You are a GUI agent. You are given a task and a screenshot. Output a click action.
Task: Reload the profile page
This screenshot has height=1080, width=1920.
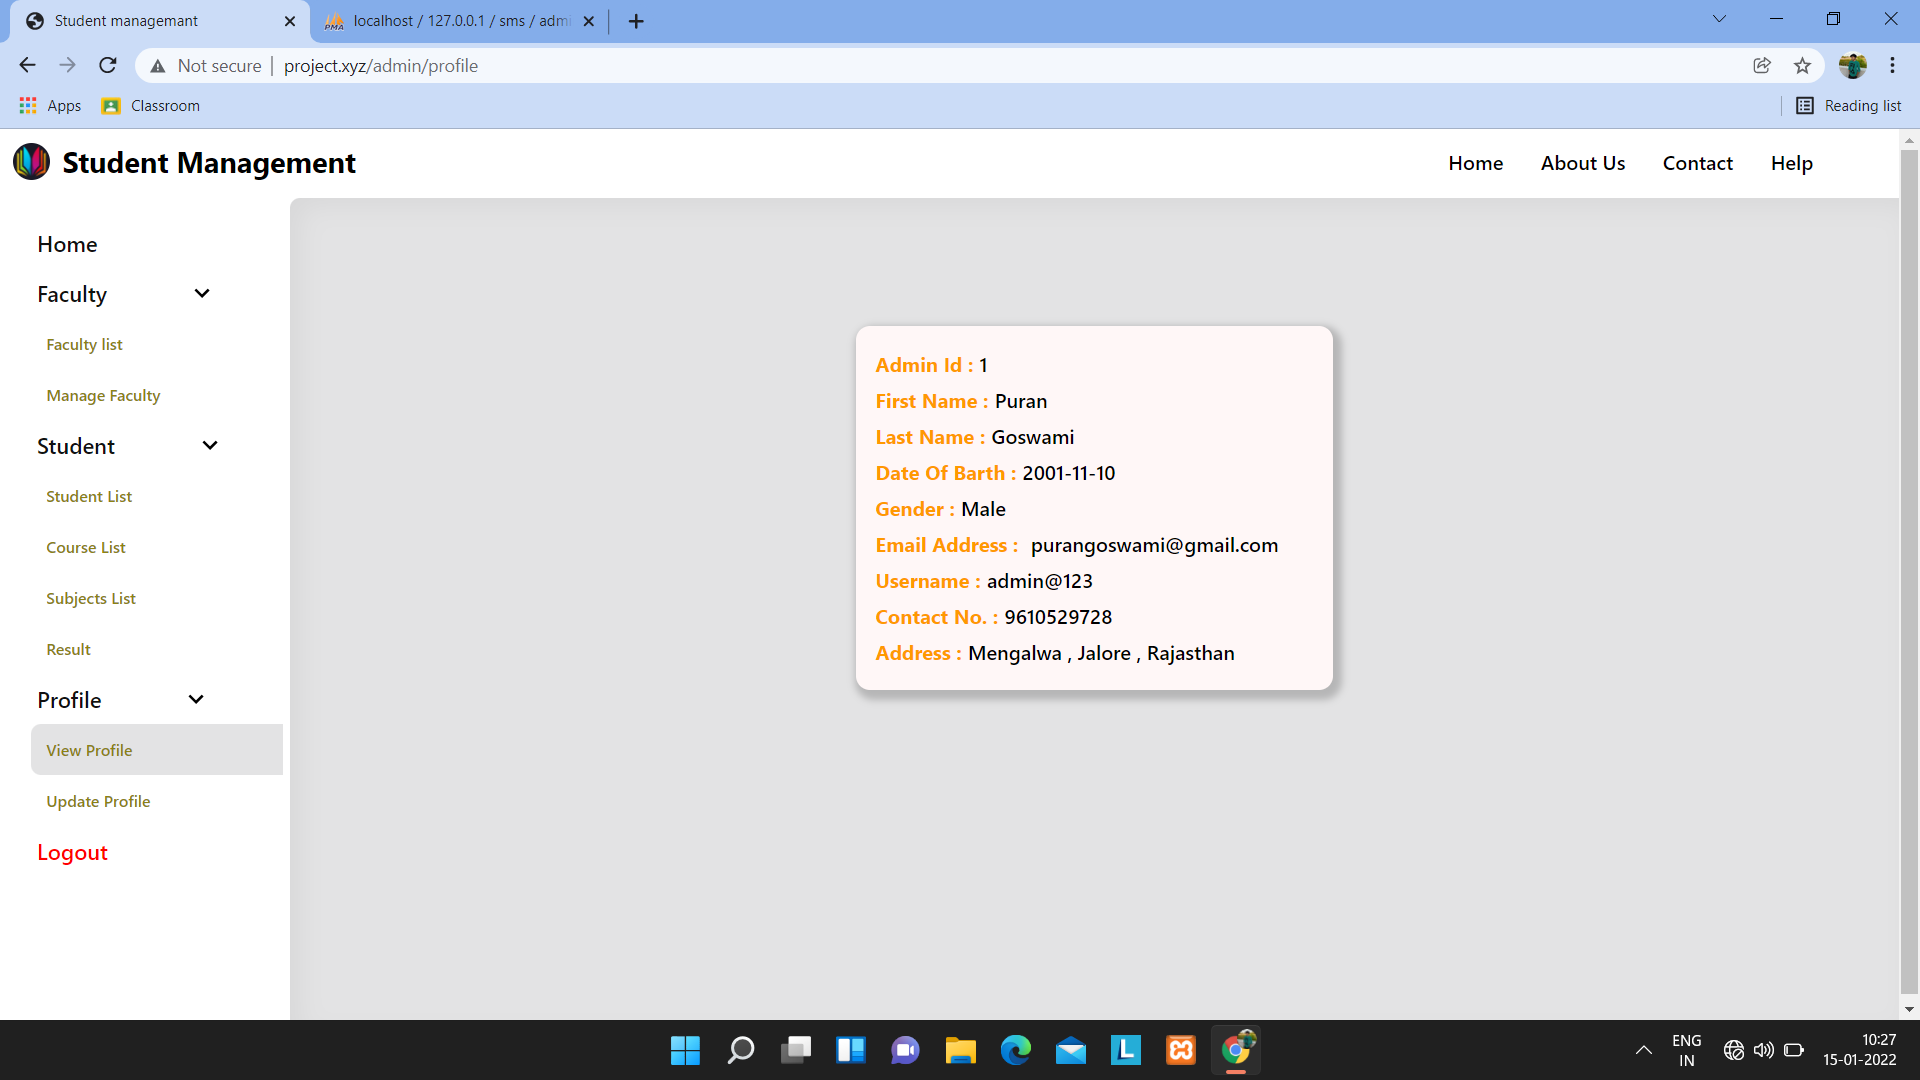(107, 65)
